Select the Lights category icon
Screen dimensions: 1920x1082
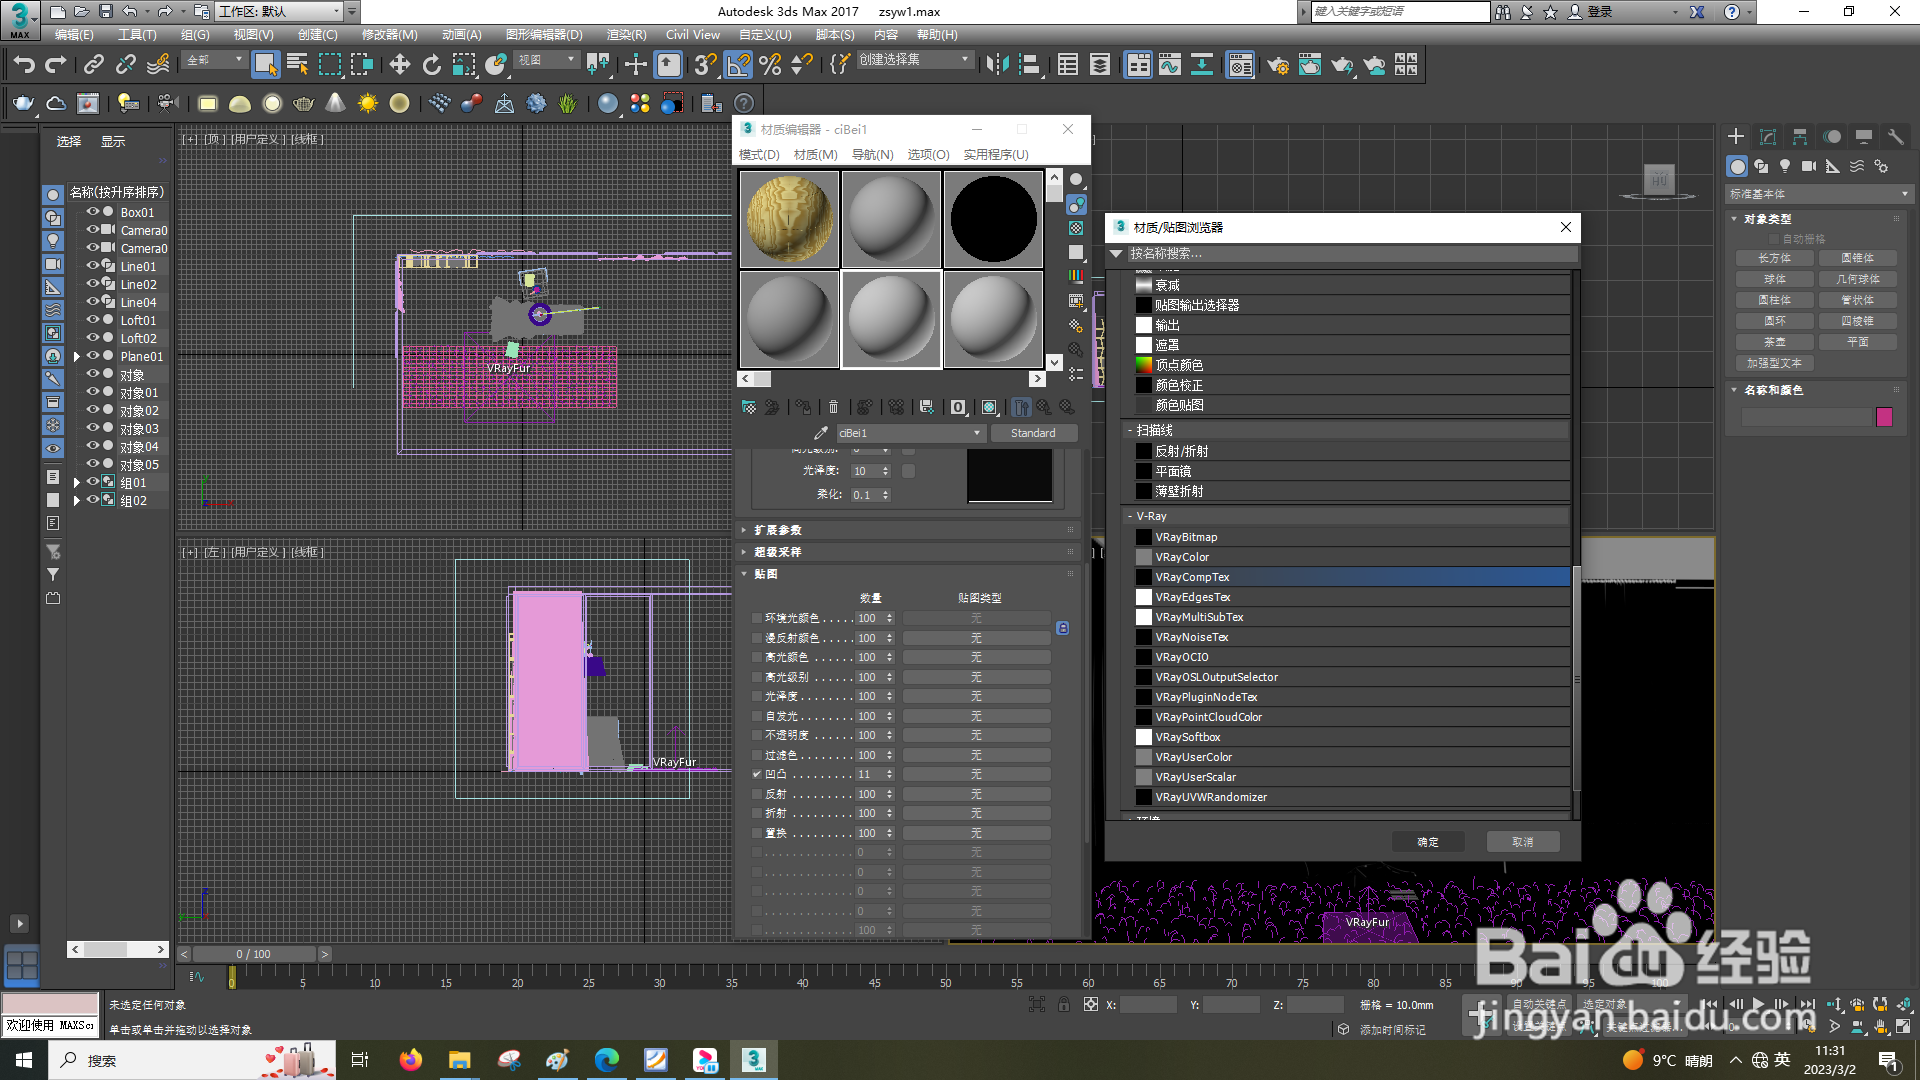[x=1785, y=166]
